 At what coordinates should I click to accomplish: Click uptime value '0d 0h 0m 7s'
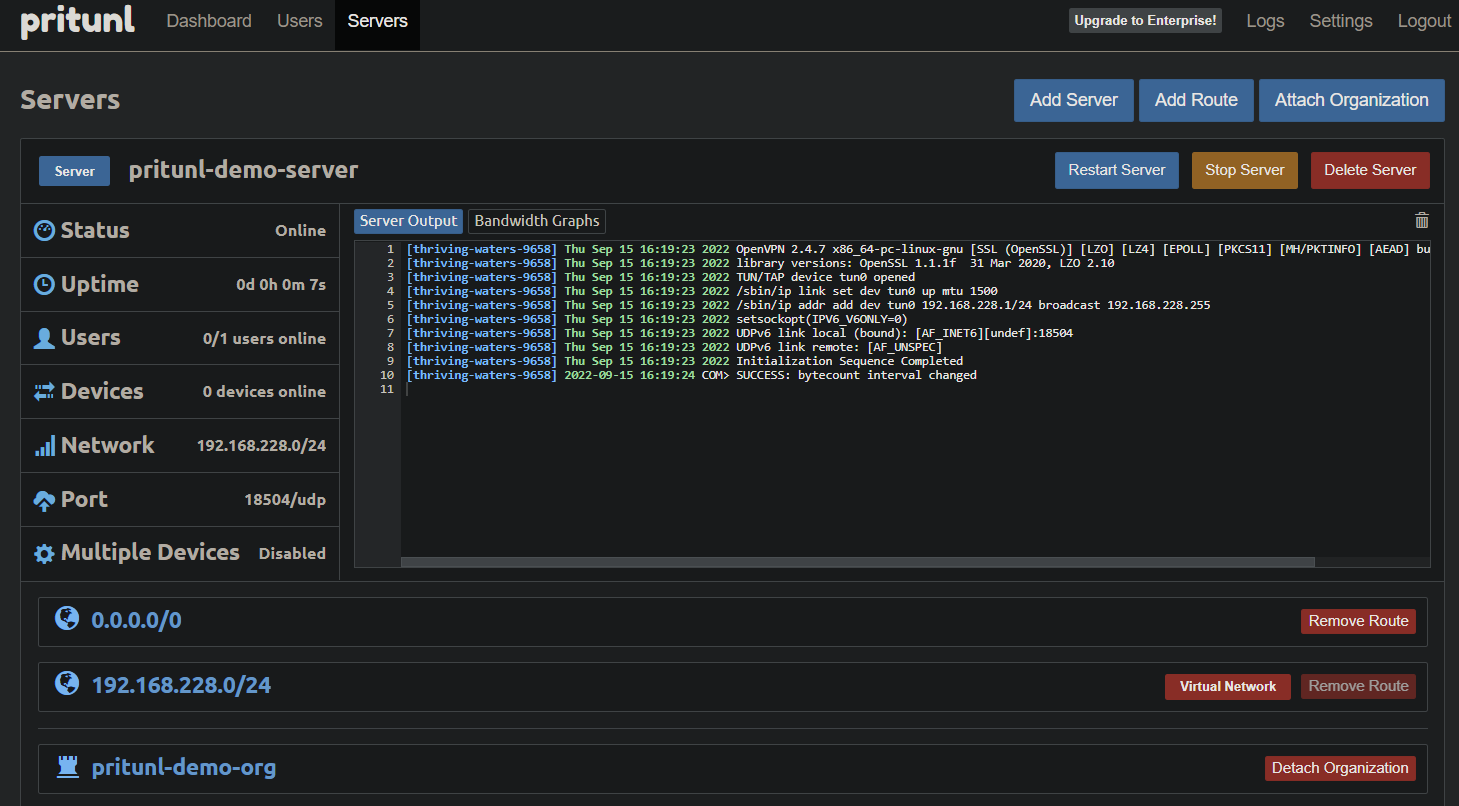click(281, 285)
